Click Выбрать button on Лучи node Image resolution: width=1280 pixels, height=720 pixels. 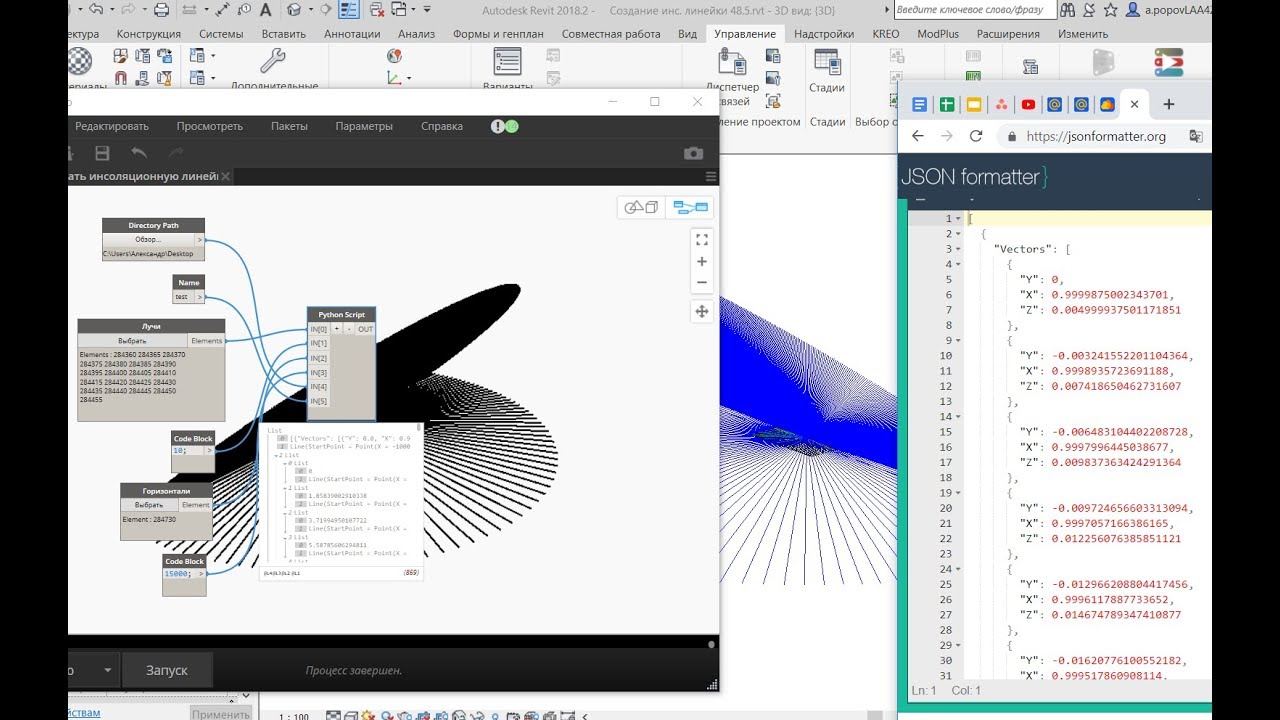click(x=132, y=341)
